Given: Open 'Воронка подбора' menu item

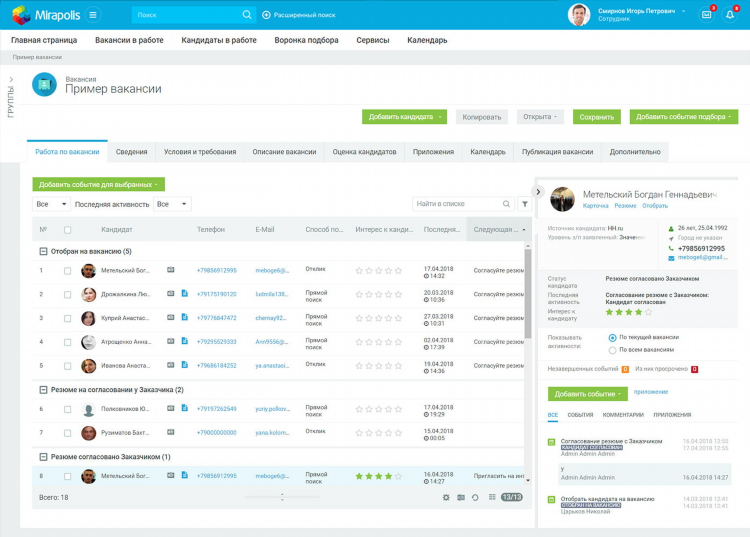Looking at the screenshot, I should point(306,40).
